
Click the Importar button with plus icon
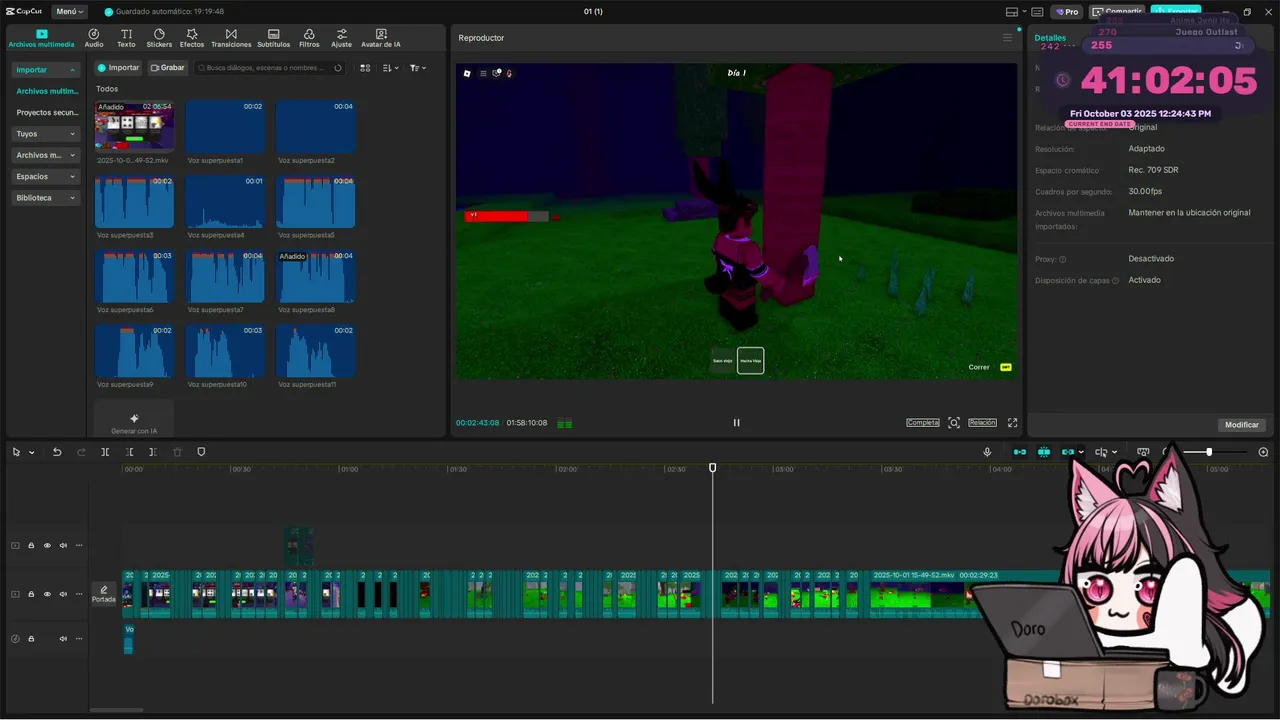(x=118, y=68)
